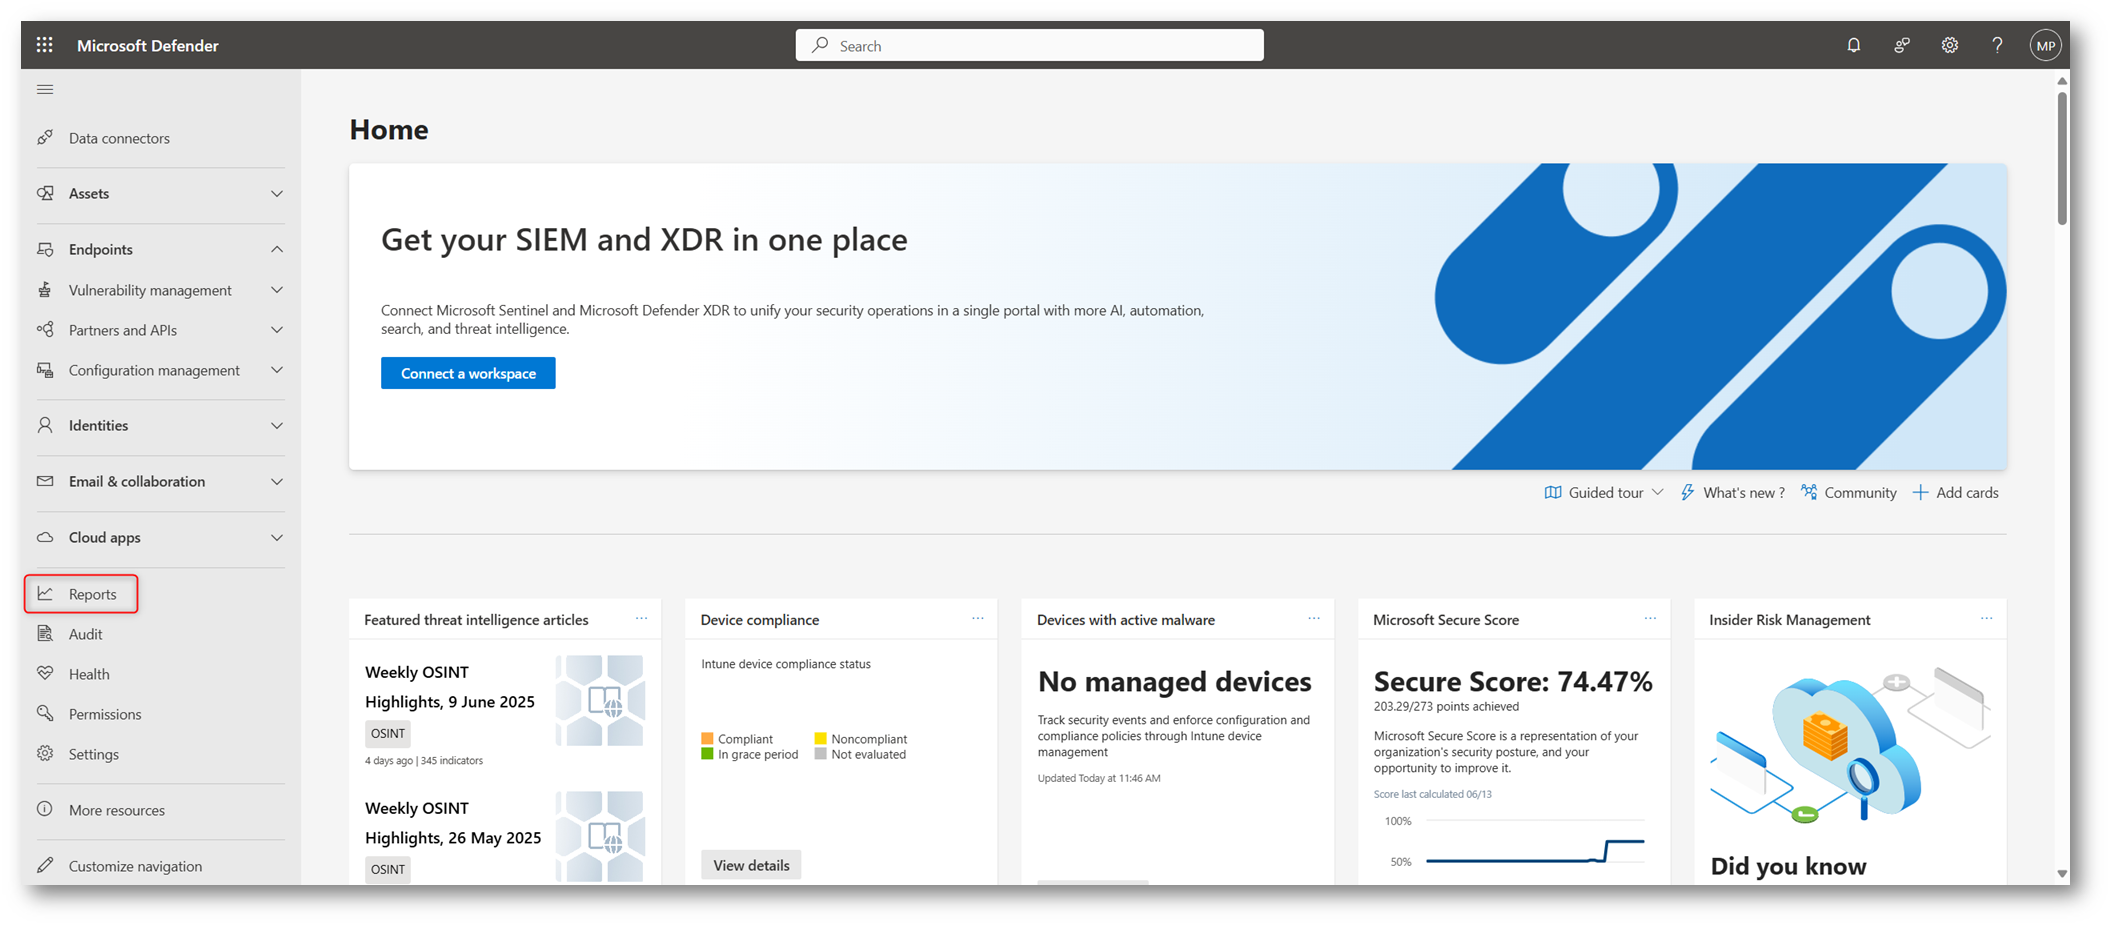Click the Audit icon in sidebar
The image size is (2112, 927).
45,634
